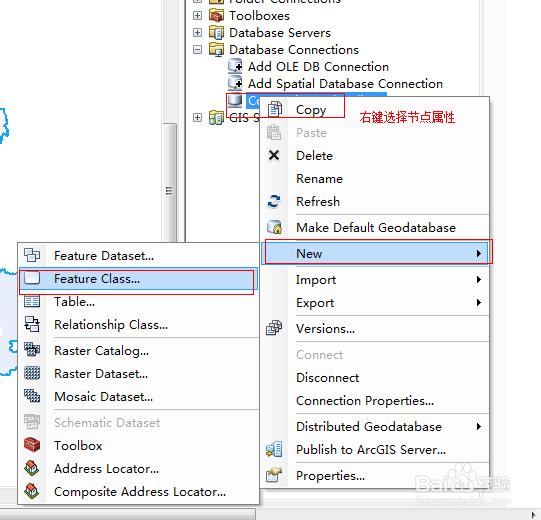Click the Feature Dataset icon
Image resolution: width=541 pixels, height=520 pixels.
(32, 255)
